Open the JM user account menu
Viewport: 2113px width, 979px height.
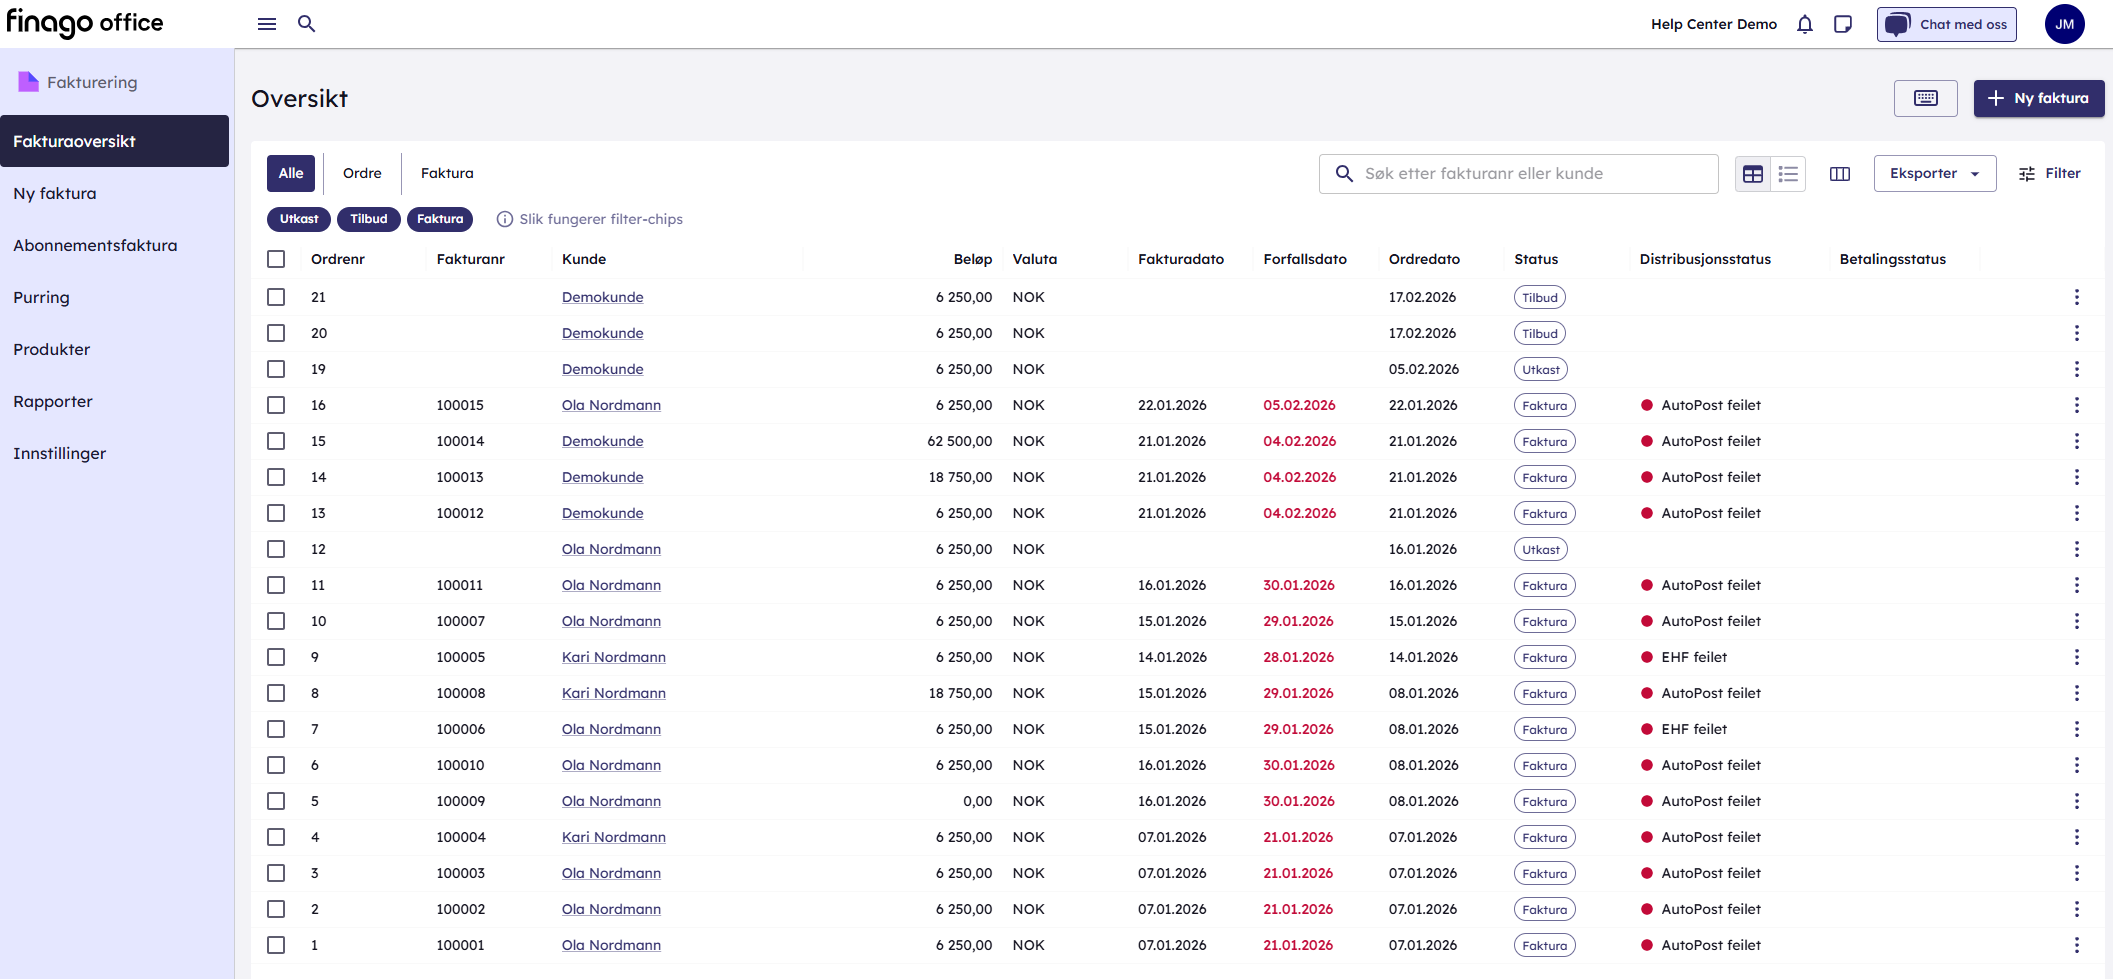[2064, 24]
